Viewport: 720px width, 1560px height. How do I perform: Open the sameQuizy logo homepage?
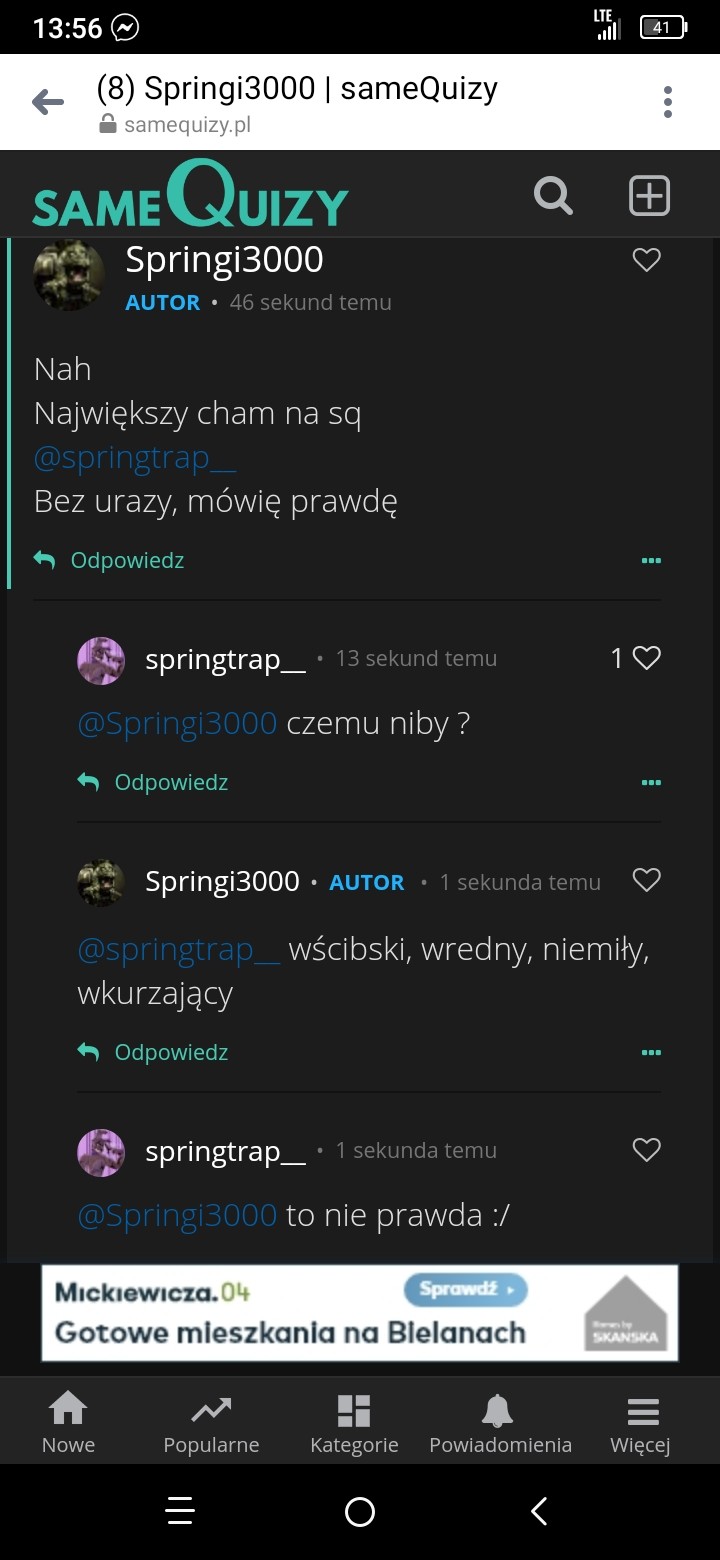[x=190, y=197]
